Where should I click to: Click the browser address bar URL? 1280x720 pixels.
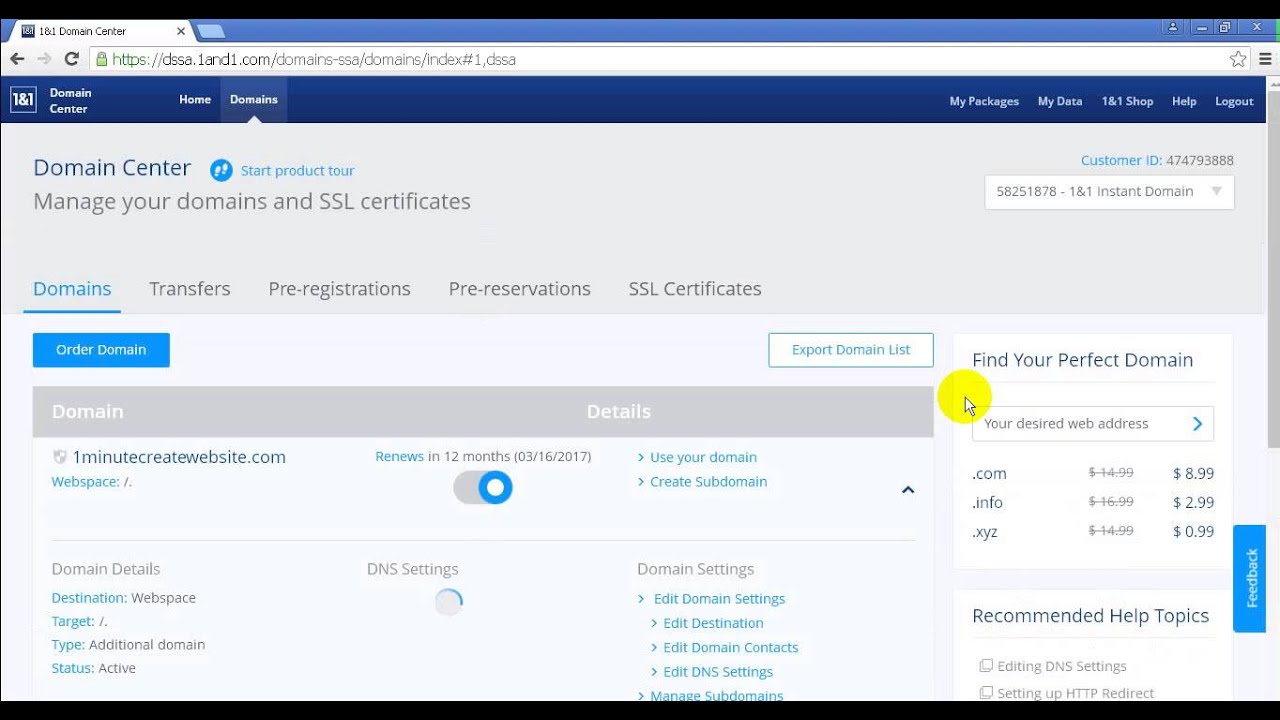pyautogui.click(x=314, y=59)
